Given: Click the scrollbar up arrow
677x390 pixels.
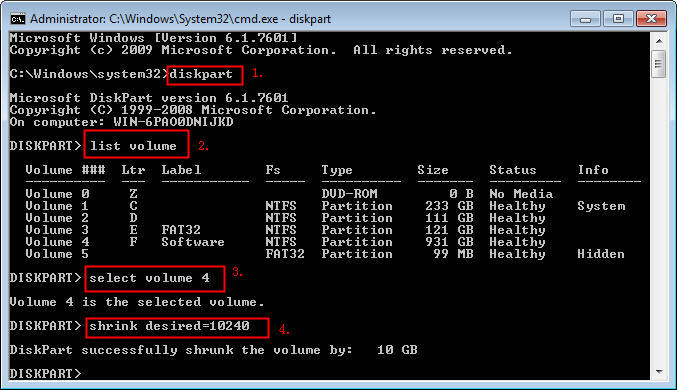Looking at the screenshot, I should 659,41.
